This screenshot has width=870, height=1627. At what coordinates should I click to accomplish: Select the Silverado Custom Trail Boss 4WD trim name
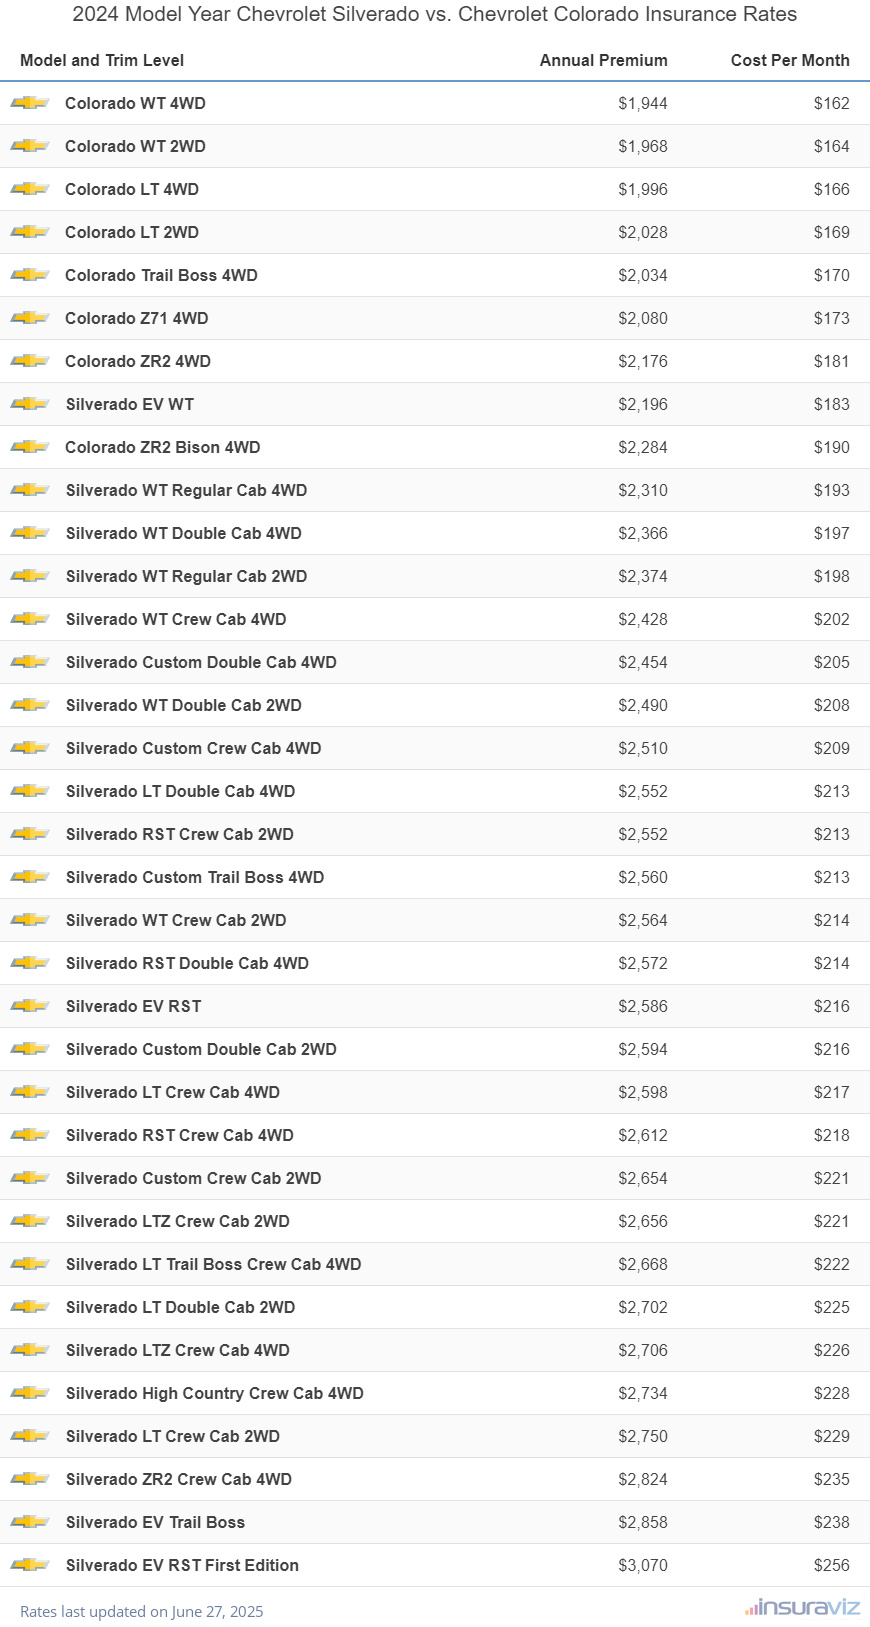tap(195, 877)
